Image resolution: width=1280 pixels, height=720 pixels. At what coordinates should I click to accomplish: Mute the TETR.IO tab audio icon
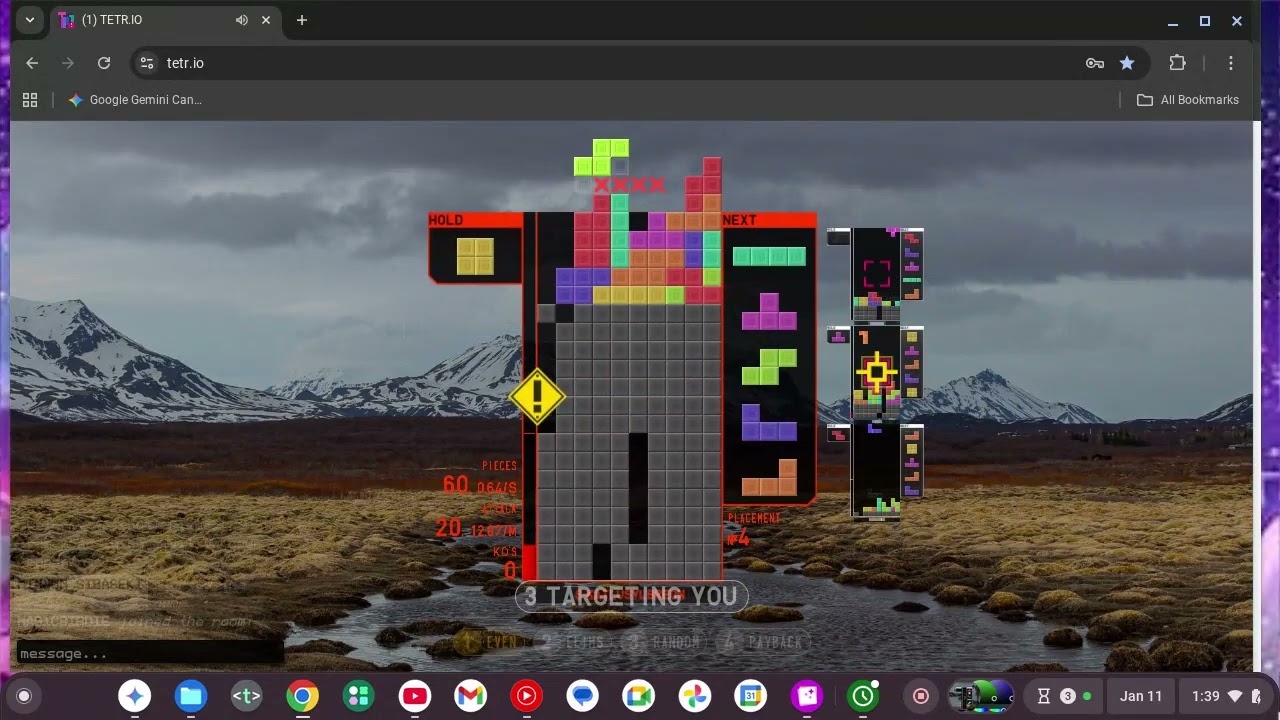pyautogui.click(x=242, y=20)
